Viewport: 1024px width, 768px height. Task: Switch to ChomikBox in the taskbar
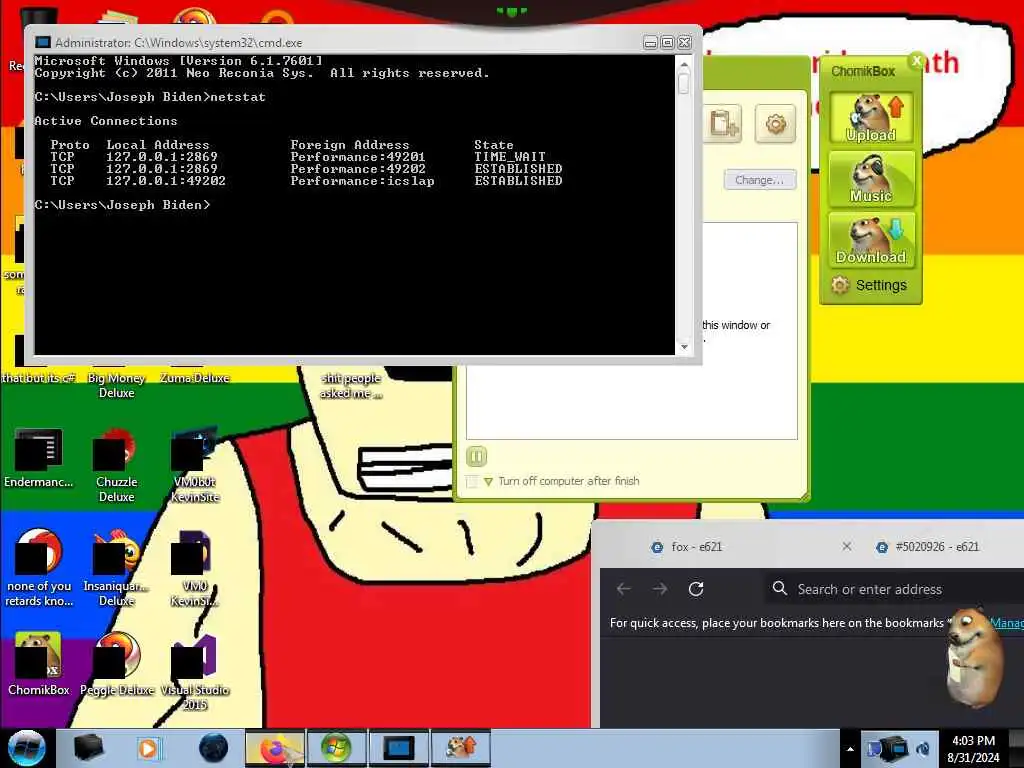point(460,748)
